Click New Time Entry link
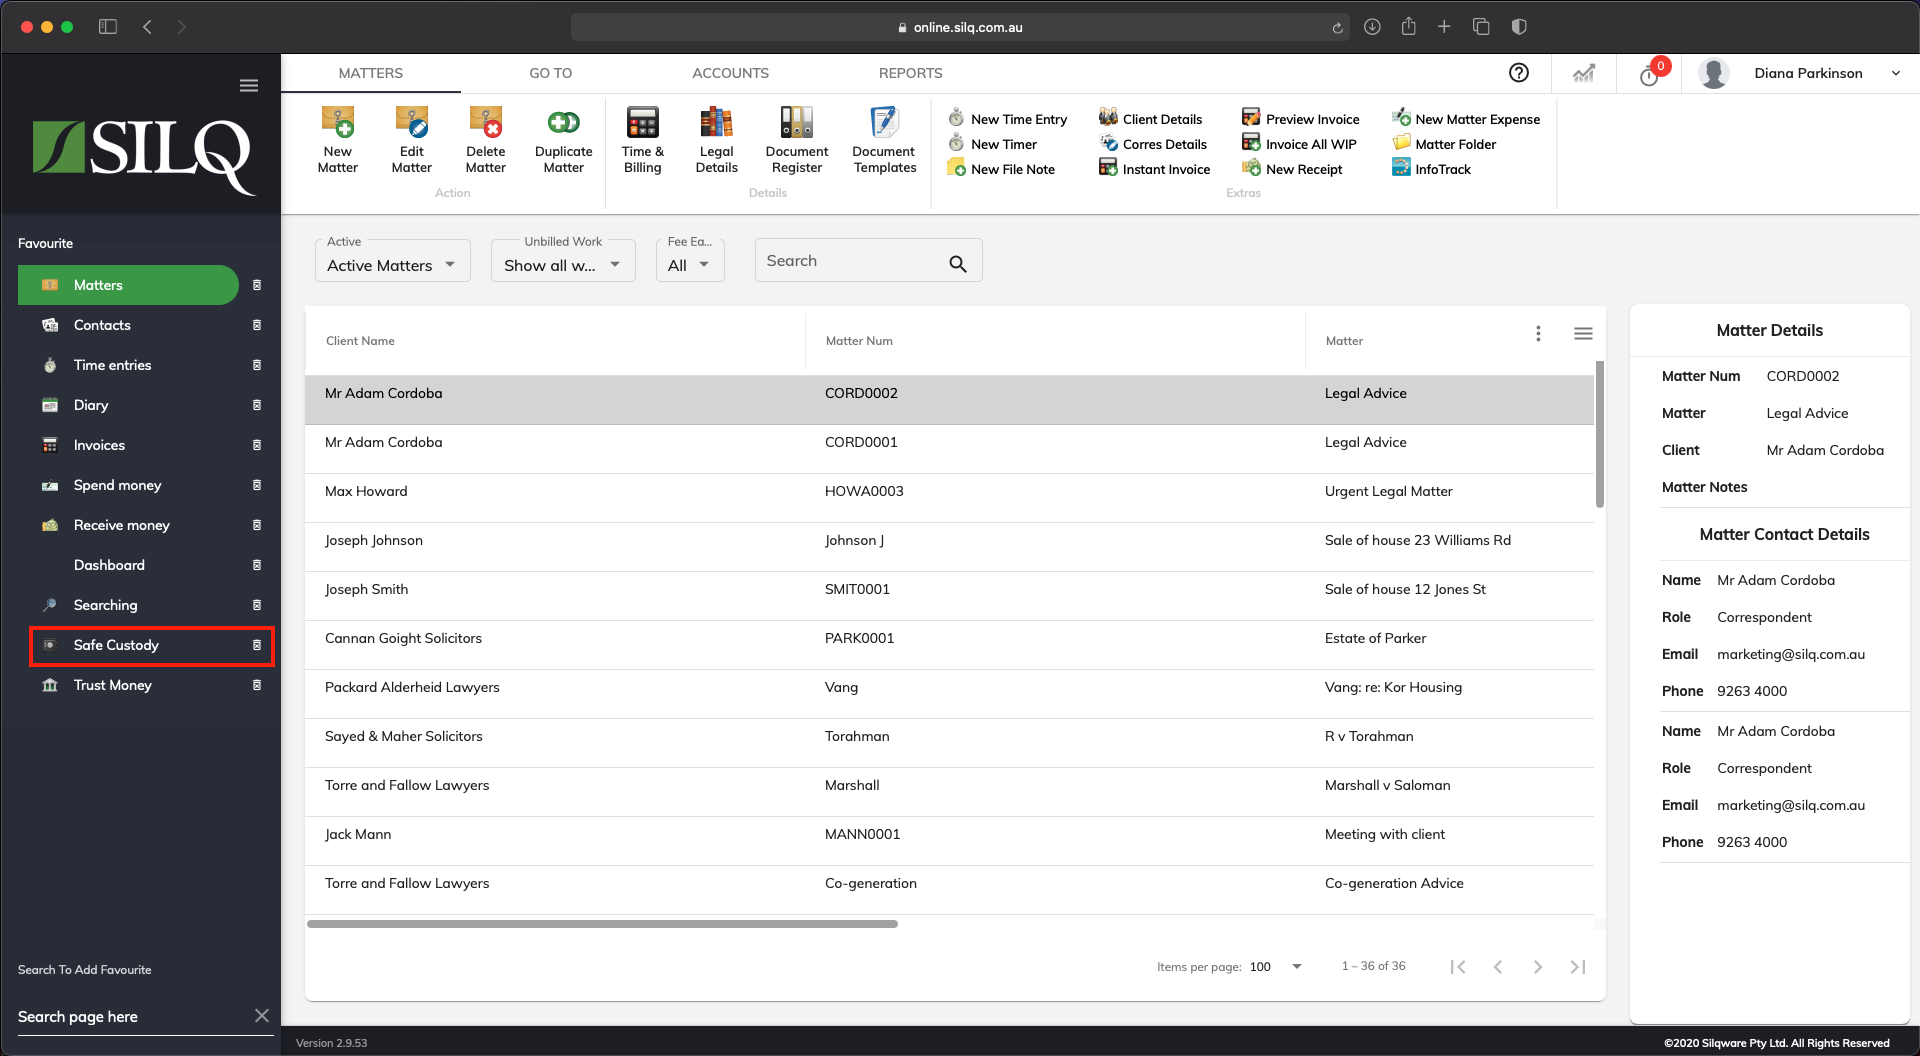 click(x=1018, y=119)
